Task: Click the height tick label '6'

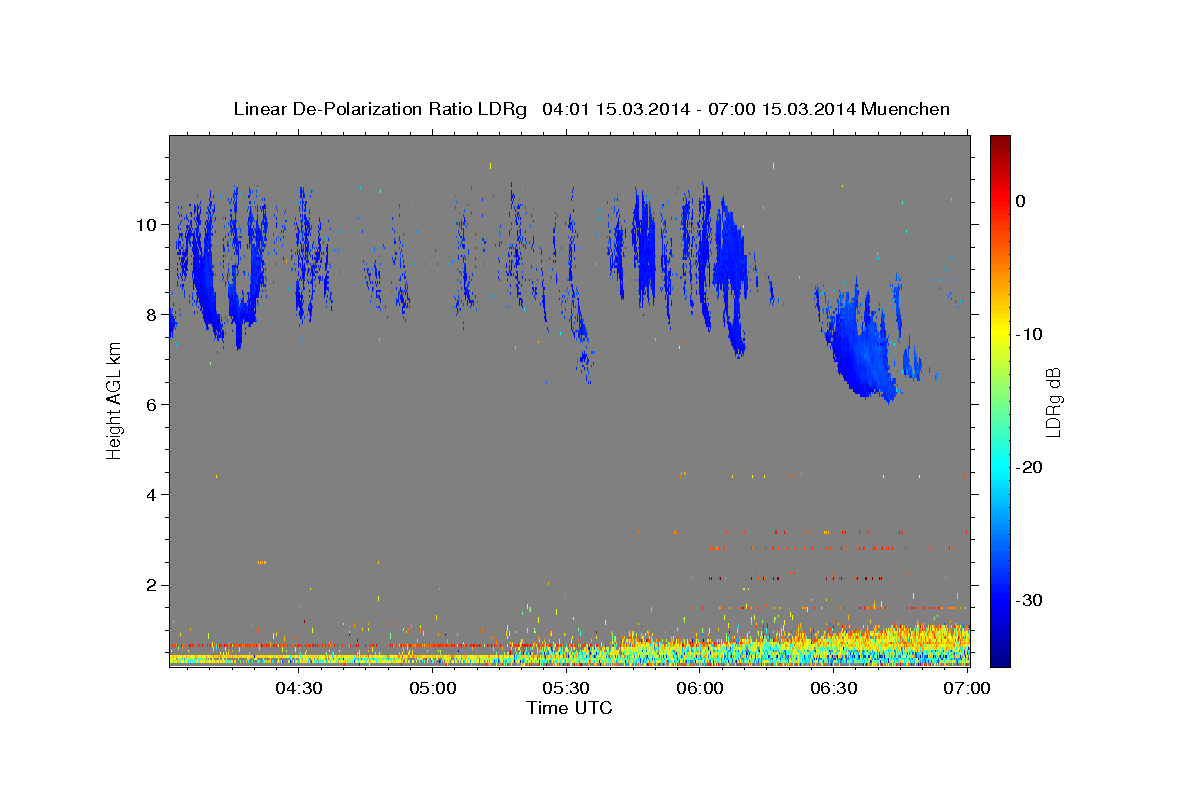Action: tap(153, 404)
